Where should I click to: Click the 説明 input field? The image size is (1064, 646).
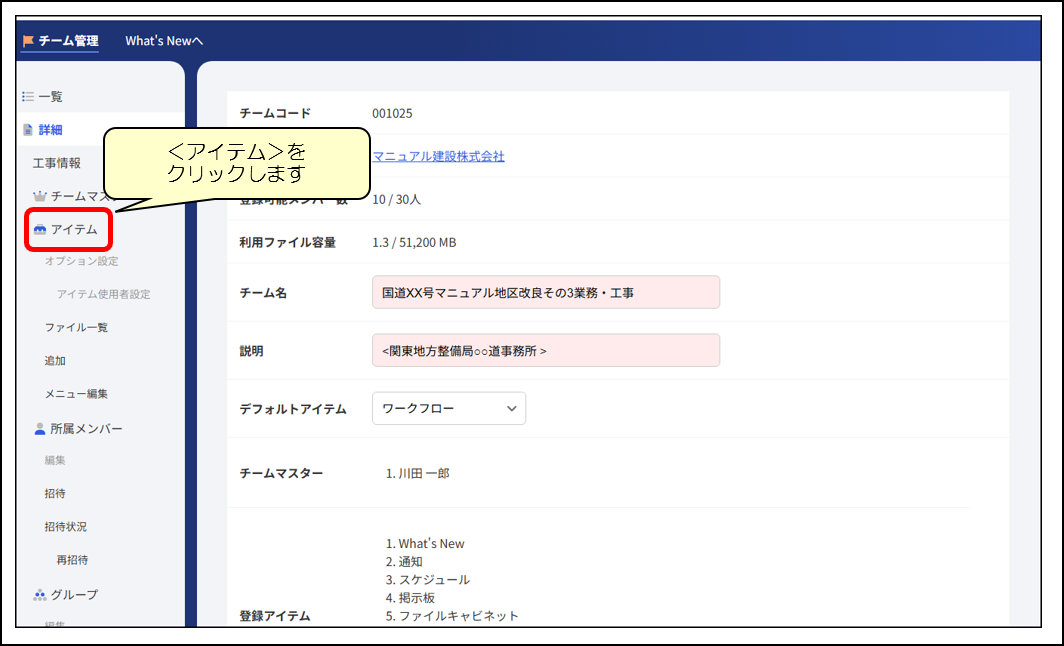click(546, 350)
